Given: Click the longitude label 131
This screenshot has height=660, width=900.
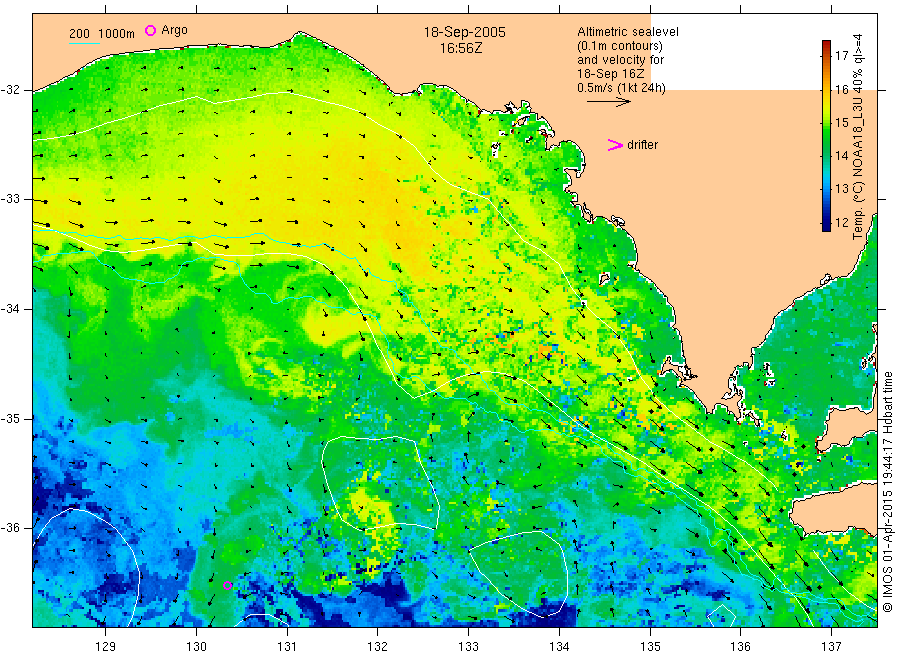Looking at the screenshot, I should 287,647.
